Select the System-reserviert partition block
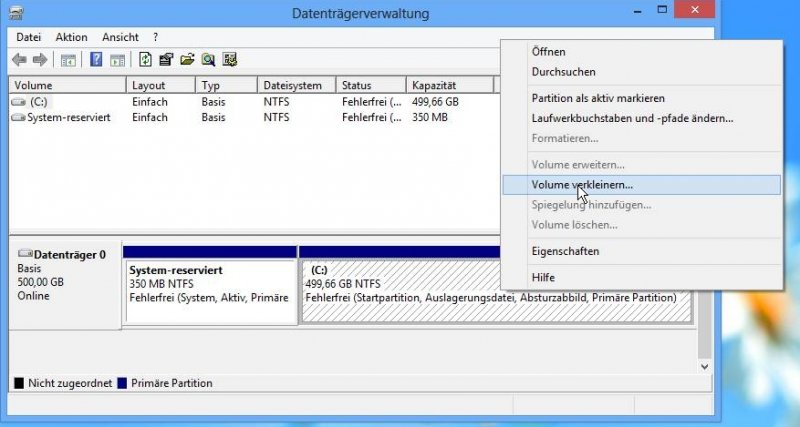The width and height of the screenshot is (800, 427). coord(210,285)
